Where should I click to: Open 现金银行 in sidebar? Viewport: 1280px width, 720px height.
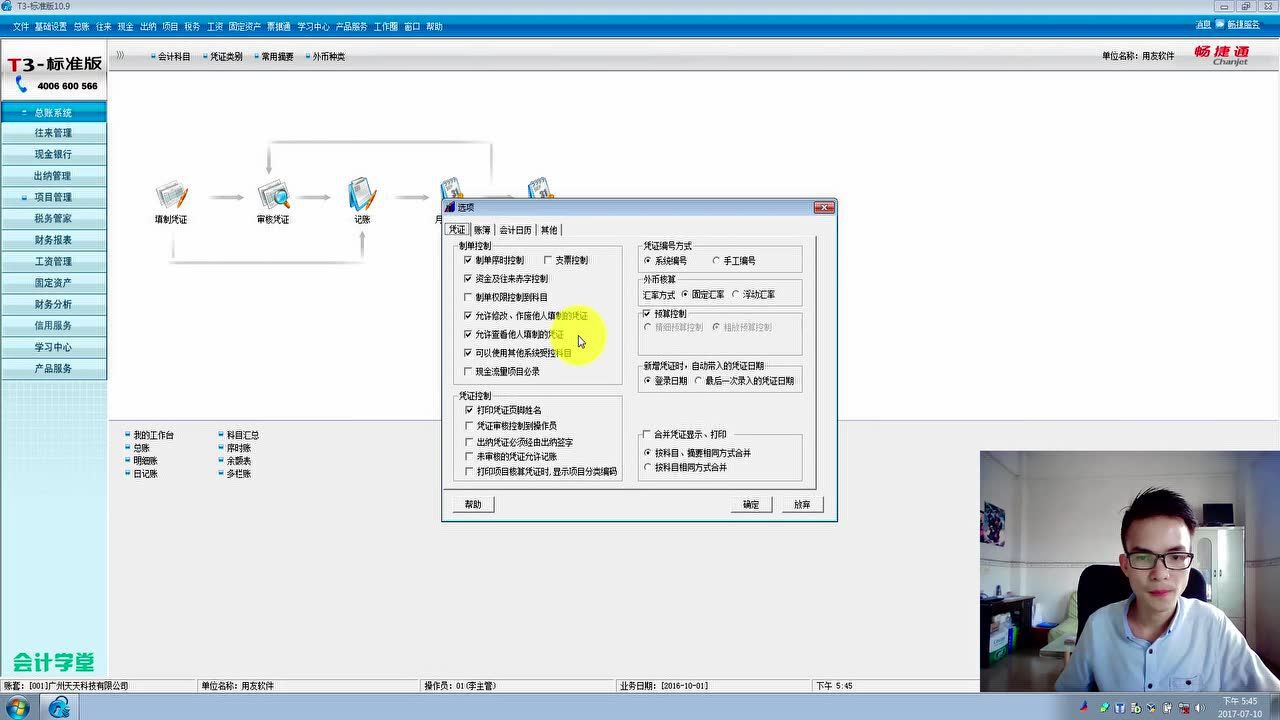53,154
